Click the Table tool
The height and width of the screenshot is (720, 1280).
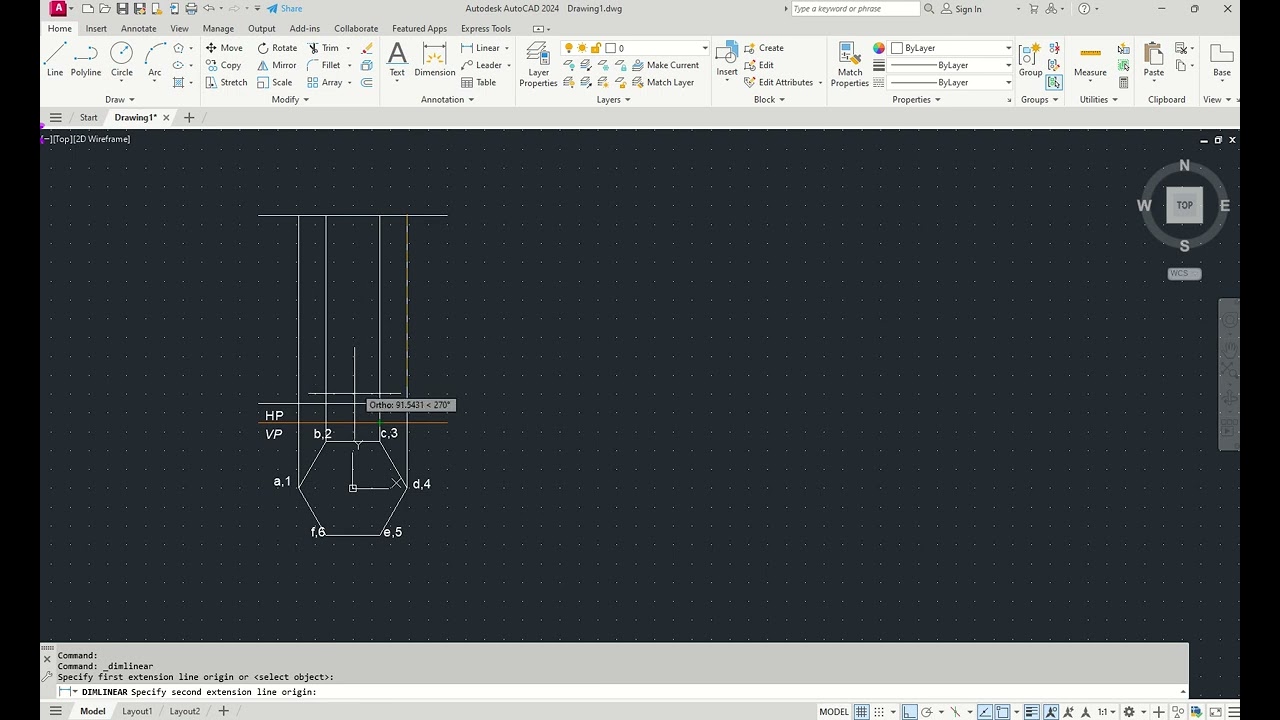[478, 82]
